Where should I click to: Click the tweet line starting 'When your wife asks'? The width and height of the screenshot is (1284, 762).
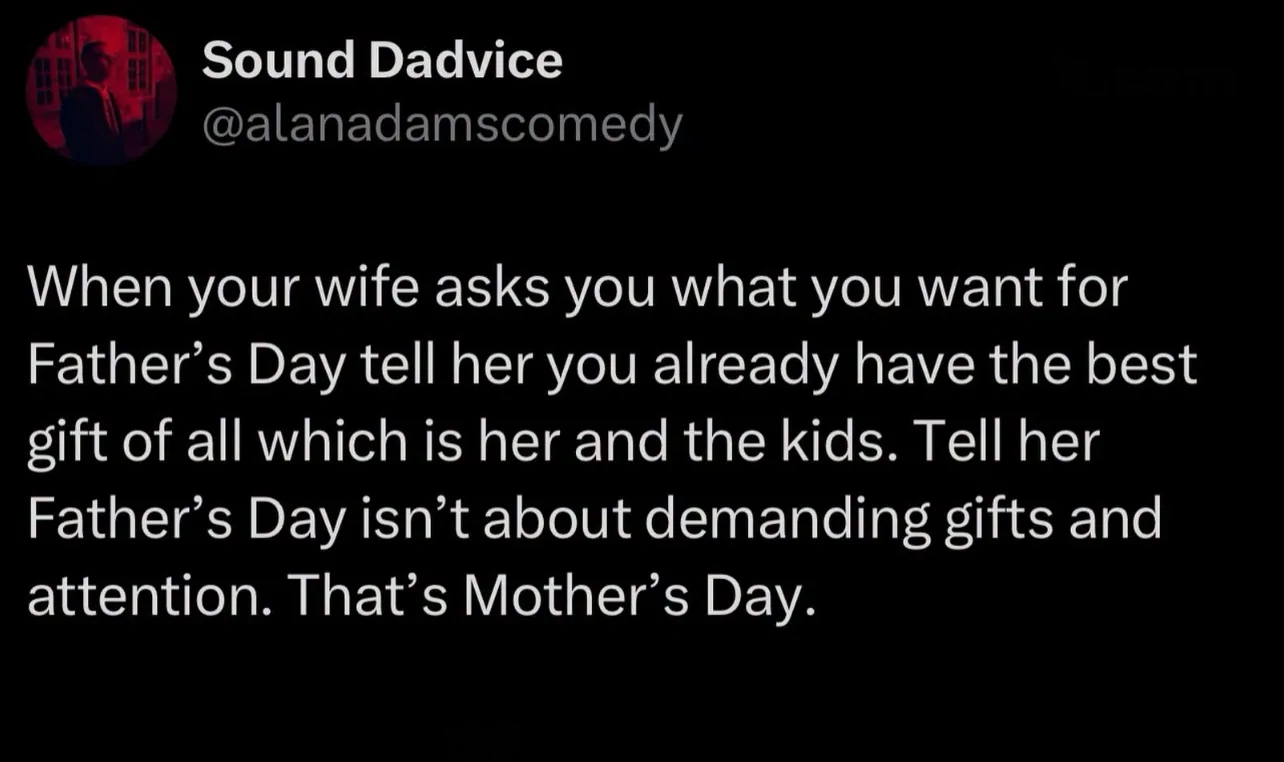point(577,290)
